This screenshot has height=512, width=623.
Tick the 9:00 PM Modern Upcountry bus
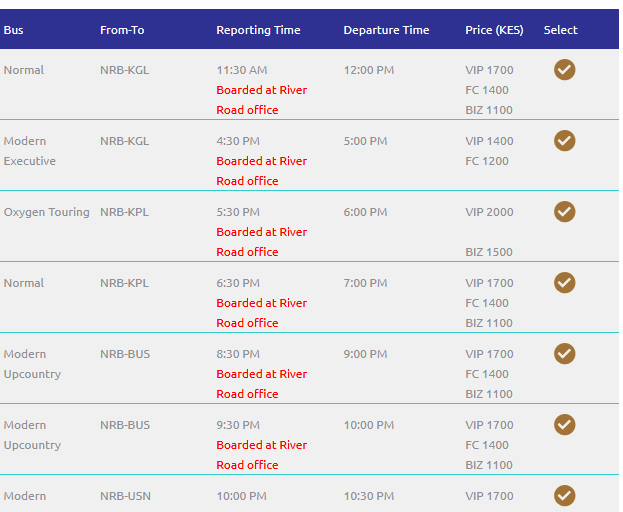[564, 354]
